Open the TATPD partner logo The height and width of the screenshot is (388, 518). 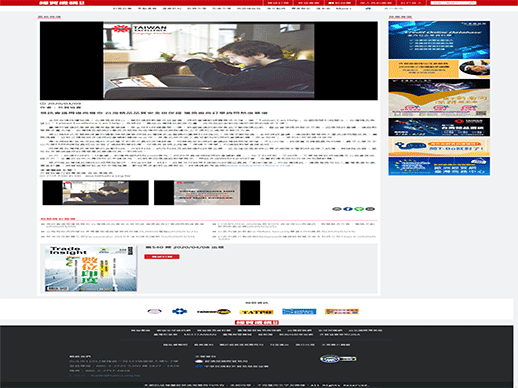pyautogui.click(x=256, y=312)
